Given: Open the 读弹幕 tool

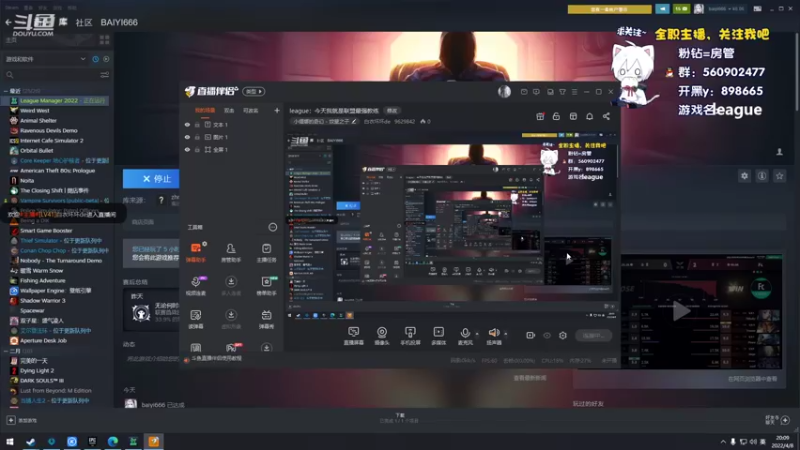Looking at the screenshot, I should click(196, 319).
